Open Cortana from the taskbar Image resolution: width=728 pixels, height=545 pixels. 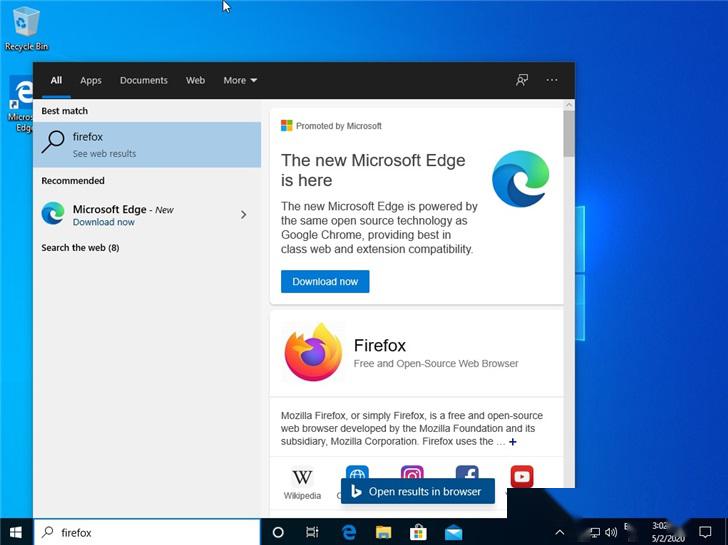278,532
